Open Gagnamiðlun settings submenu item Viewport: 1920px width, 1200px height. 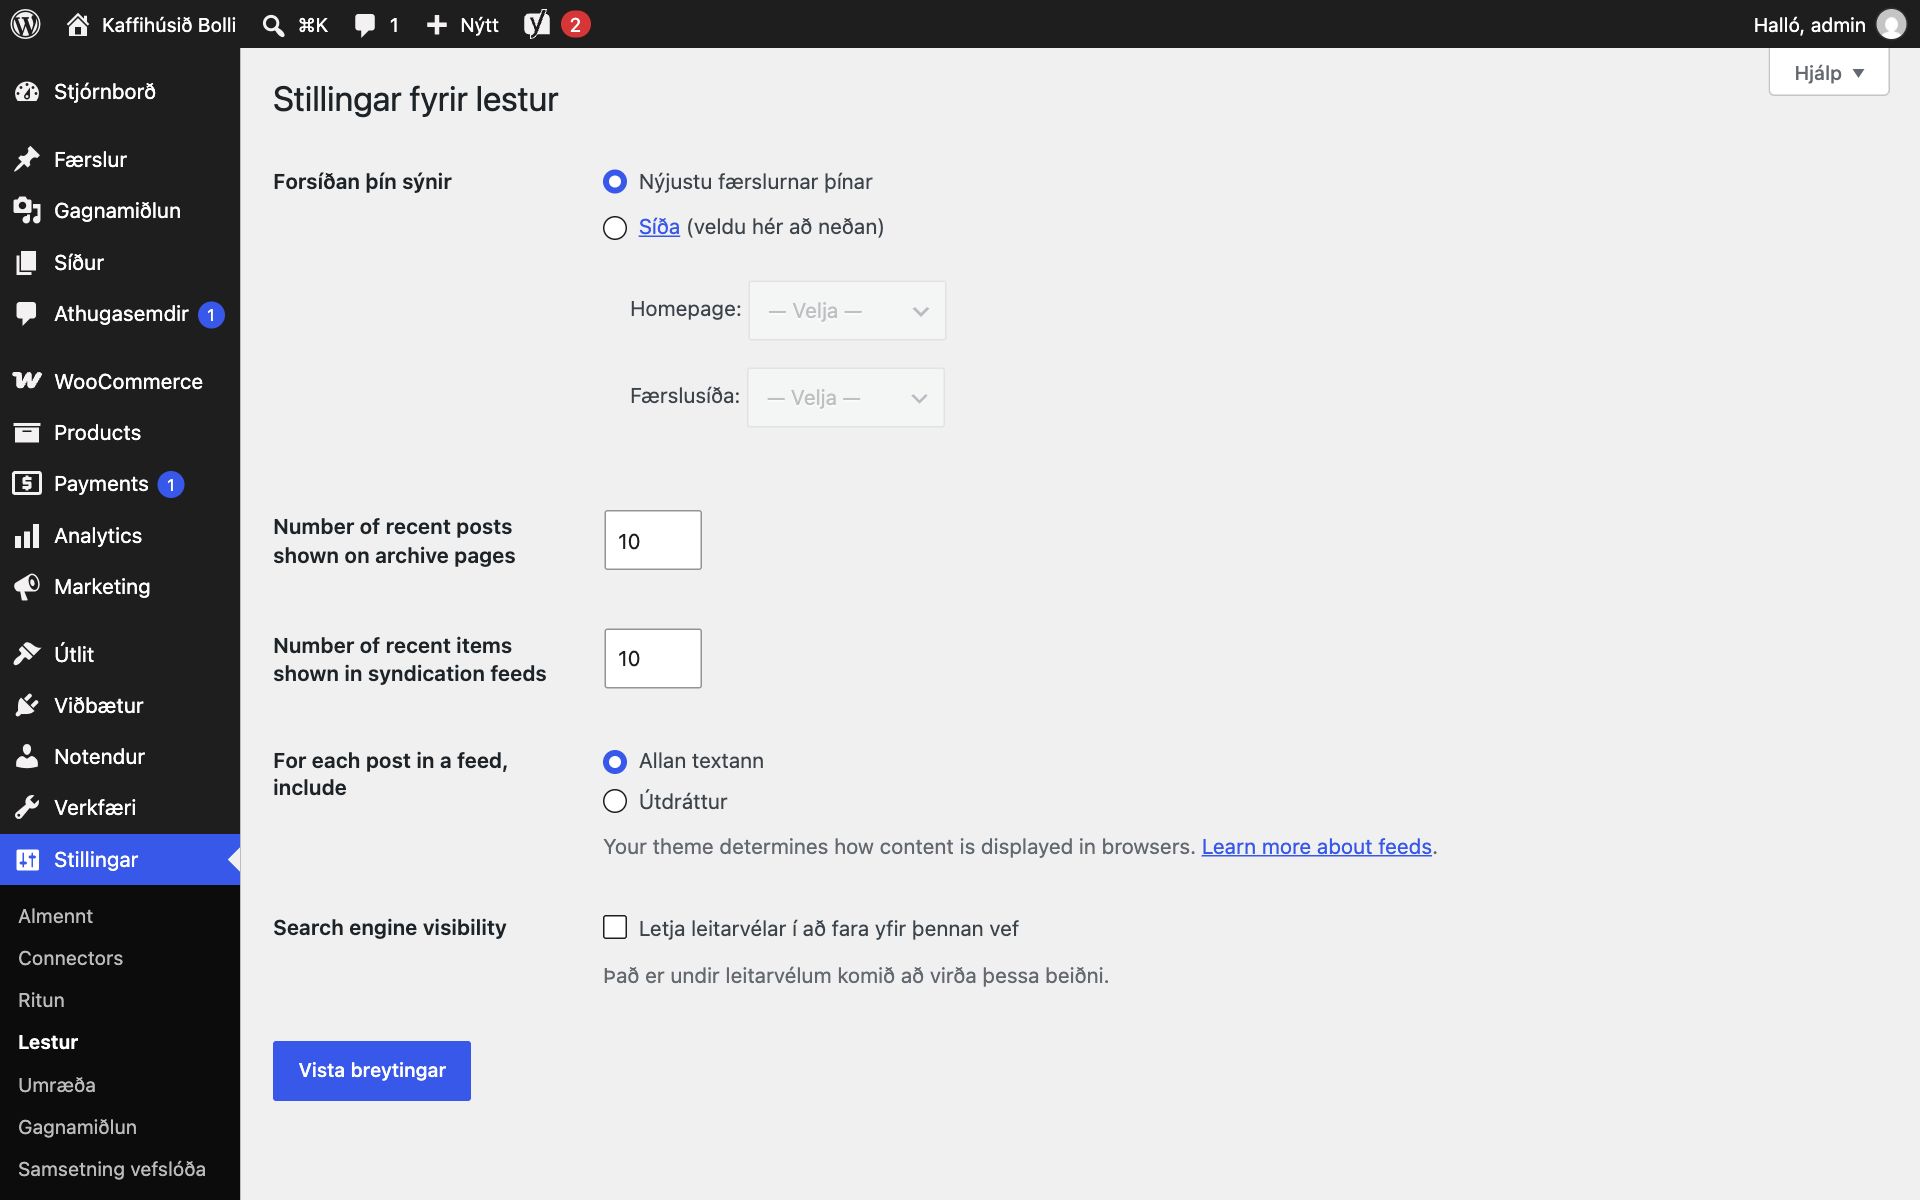tap(77, 1127)
